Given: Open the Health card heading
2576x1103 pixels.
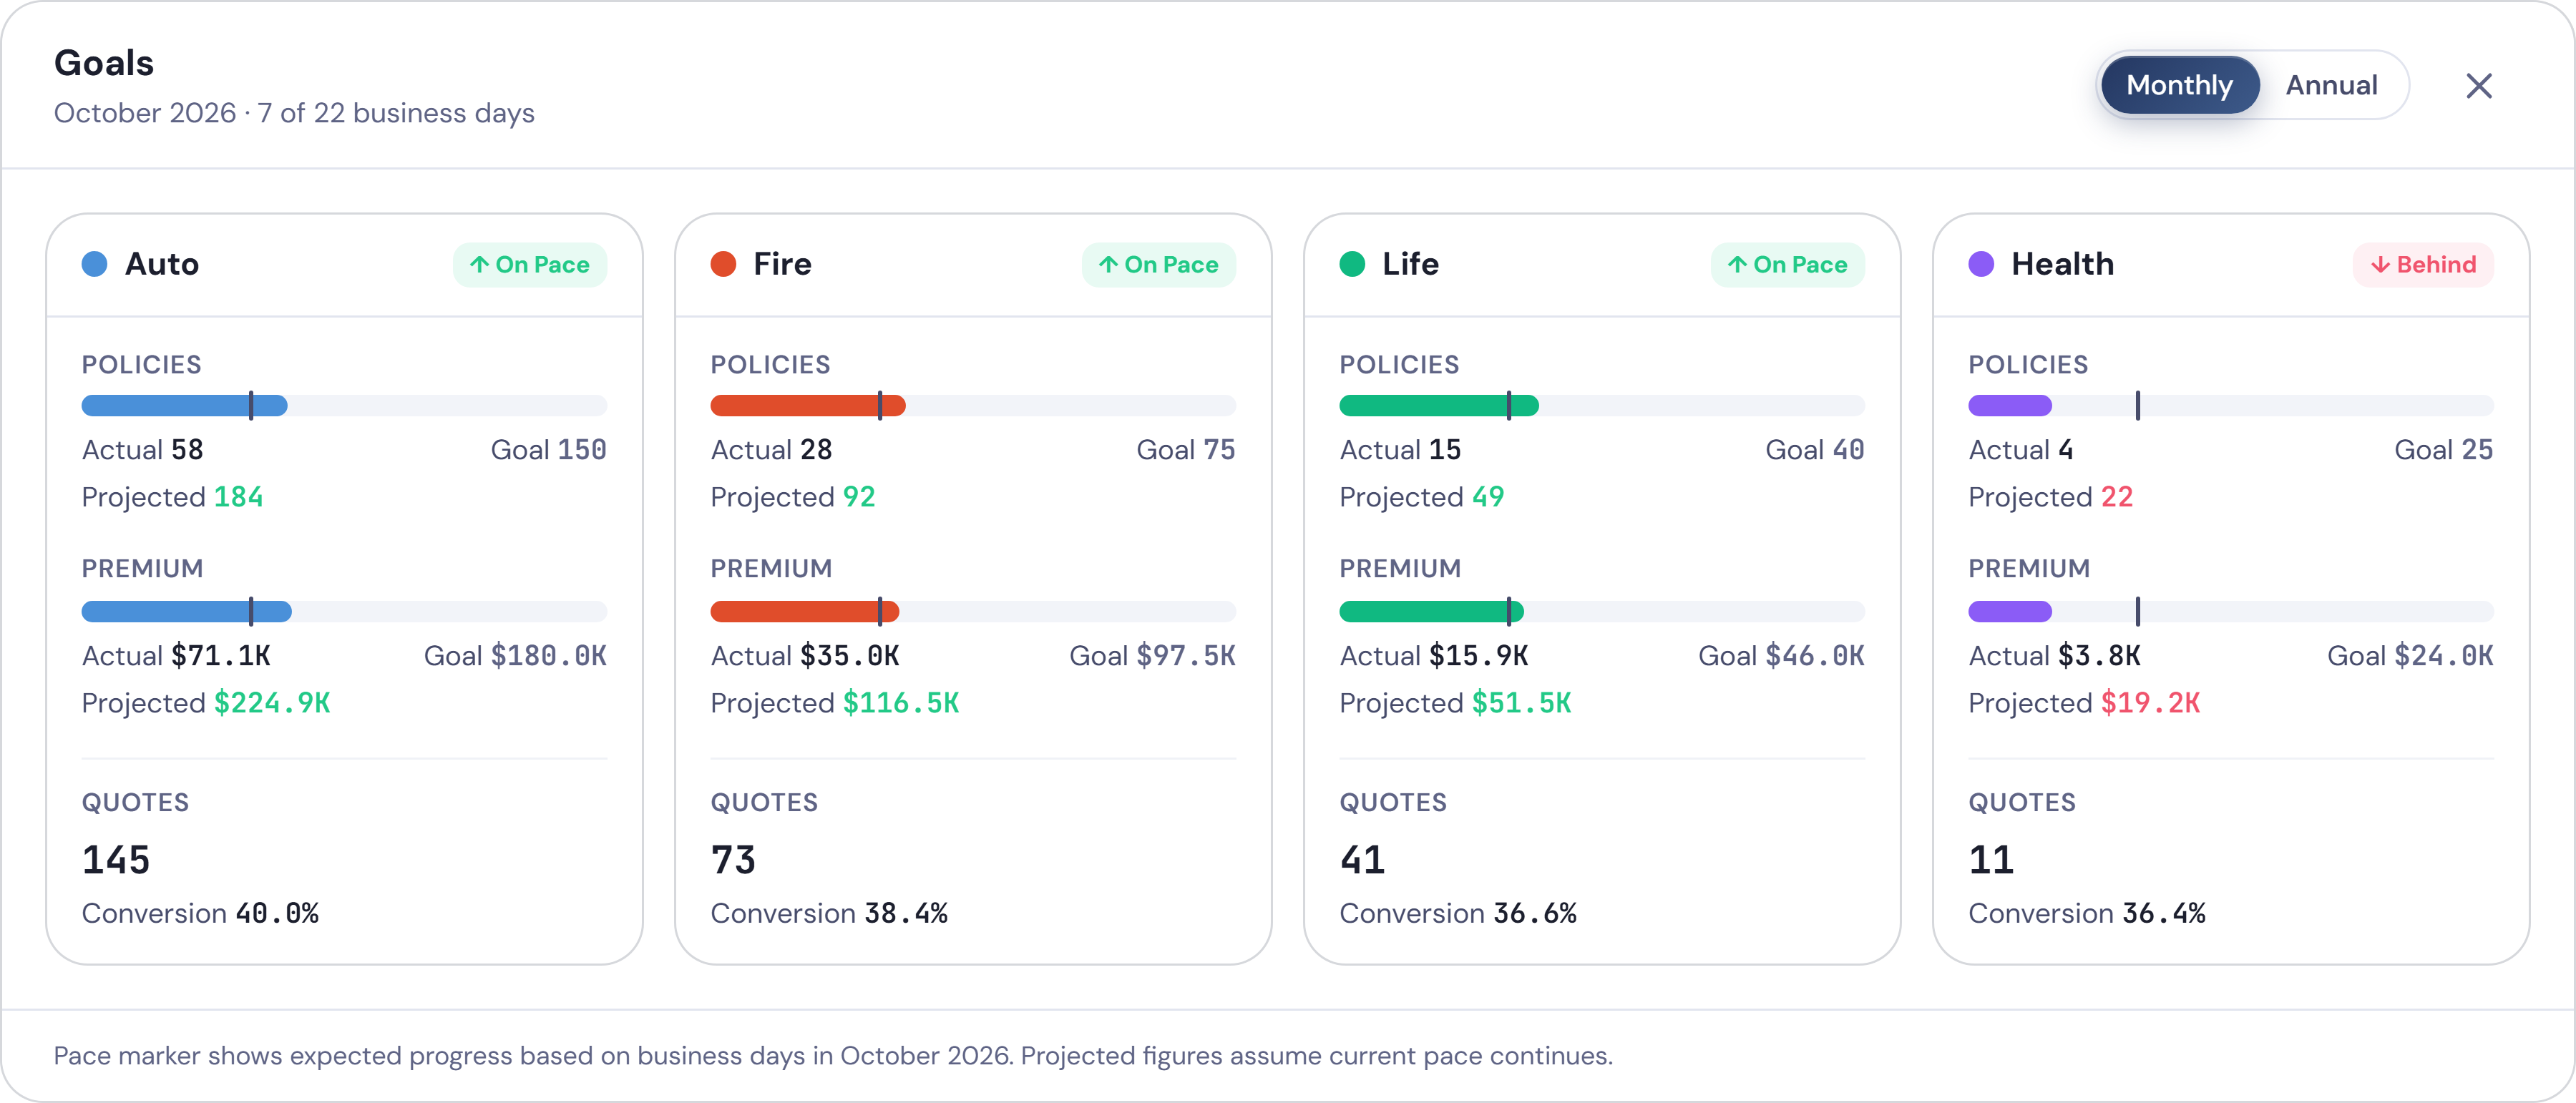Looking at the screenshot, I should 2062,264.
